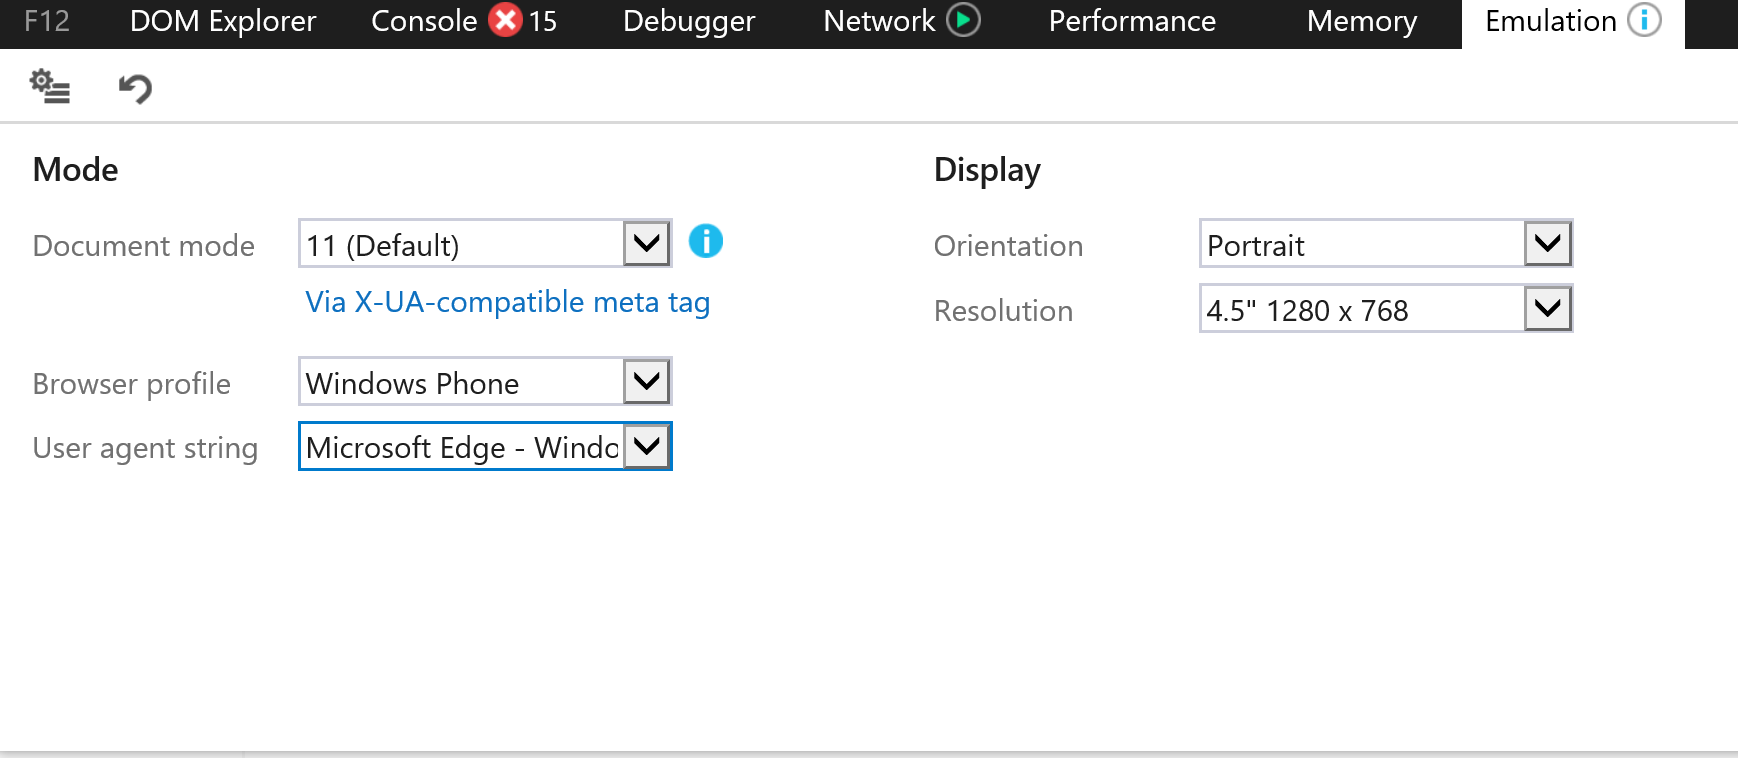
Task: Click the User agent string label
Action: [x=145, y=448]
